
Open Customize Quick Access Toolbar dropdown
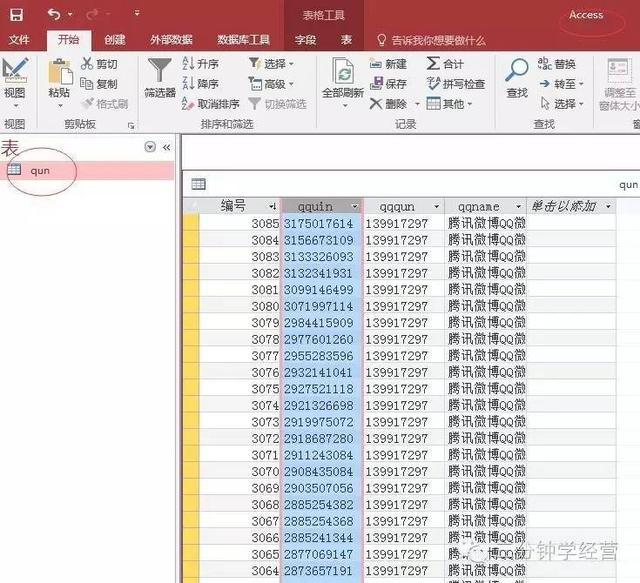137,13
